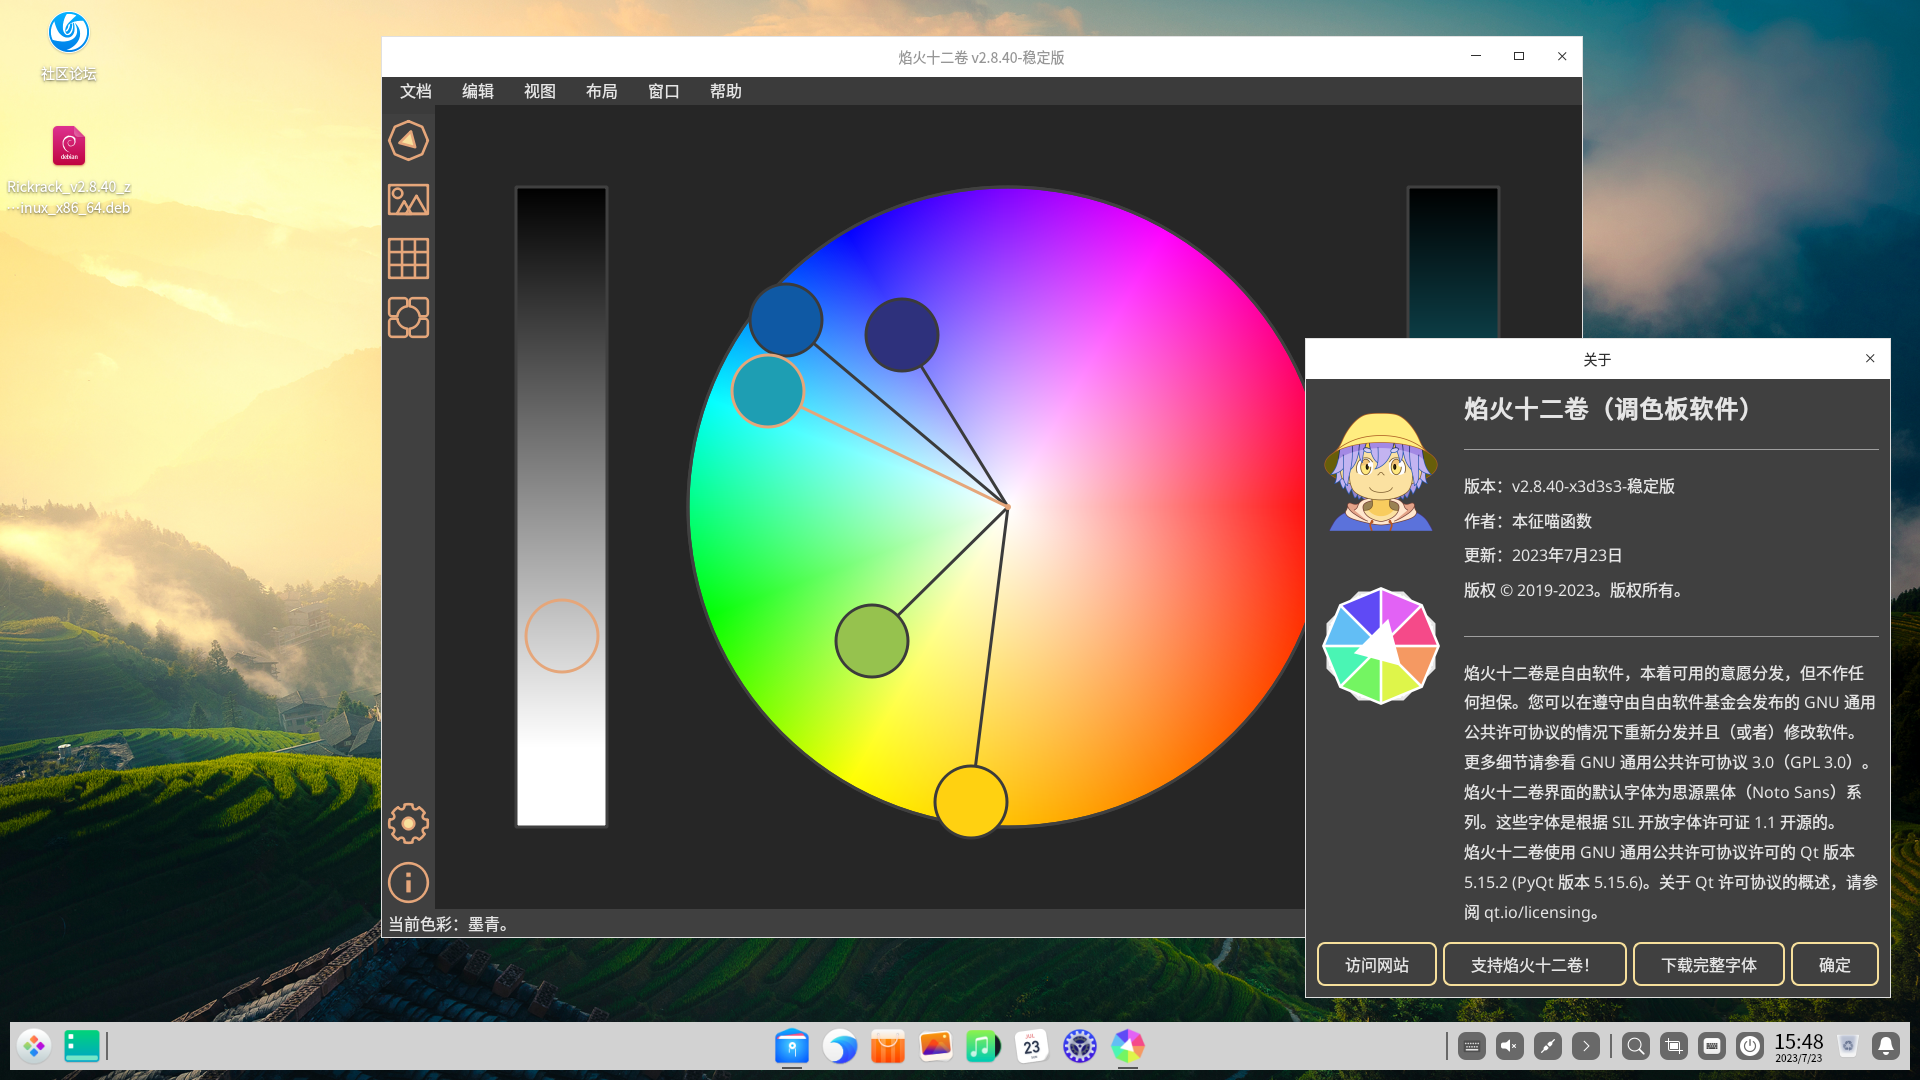This screenshot has width=1920, height=1080.
Task: Click the 支持焰火十二卷! button
Action: click(x=1533, y=965)
